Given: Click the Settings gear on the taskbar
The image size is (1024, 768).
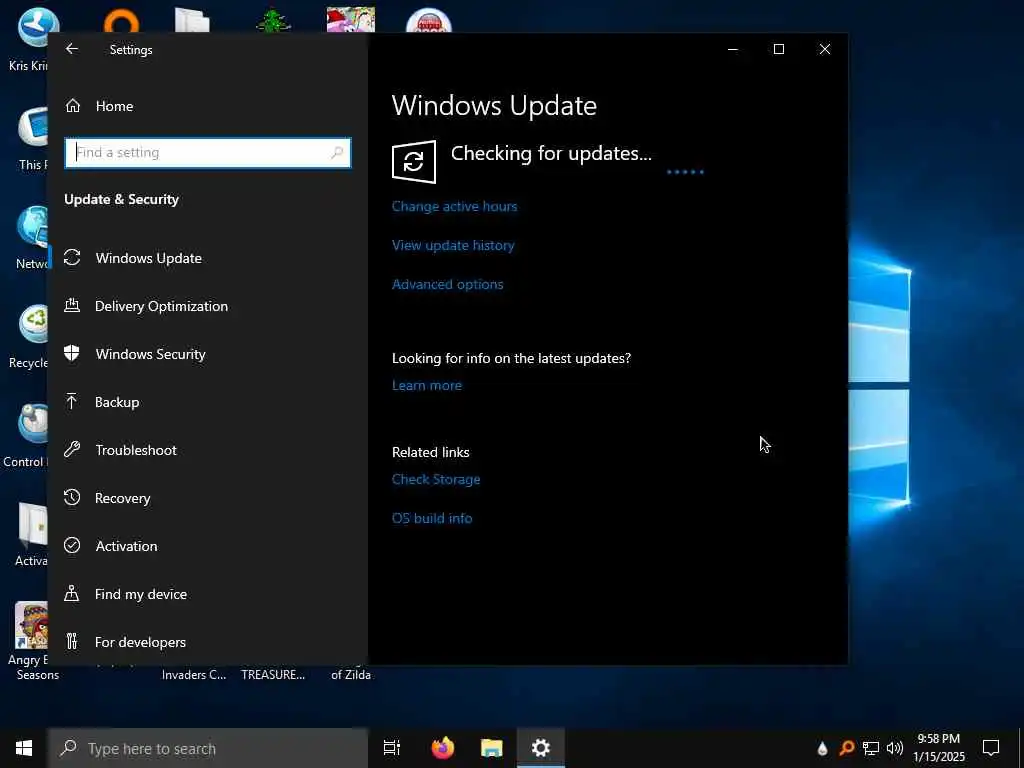Looking at the screenshot, I should pyautogui.click(x=541, y=748).
